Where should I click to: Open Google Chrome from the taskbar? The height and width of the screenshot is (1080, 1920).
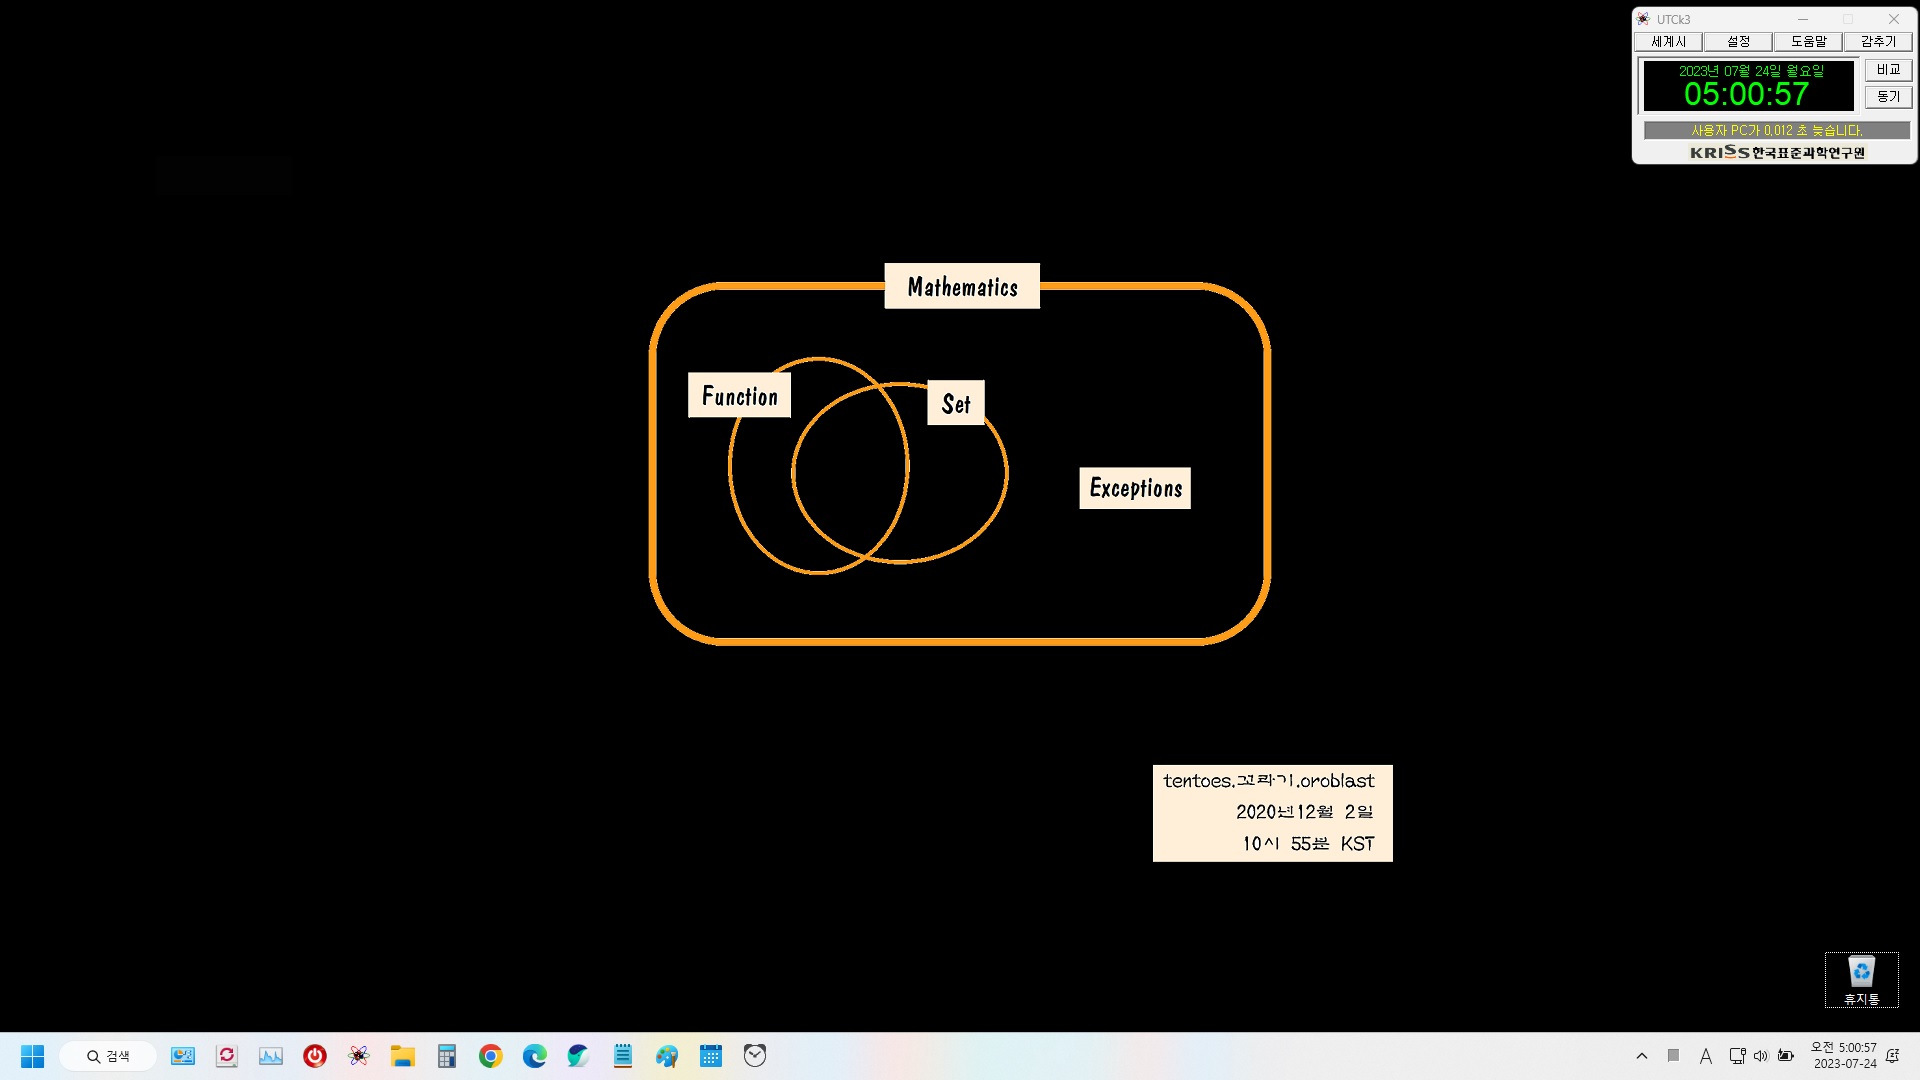pos(490,1056)
